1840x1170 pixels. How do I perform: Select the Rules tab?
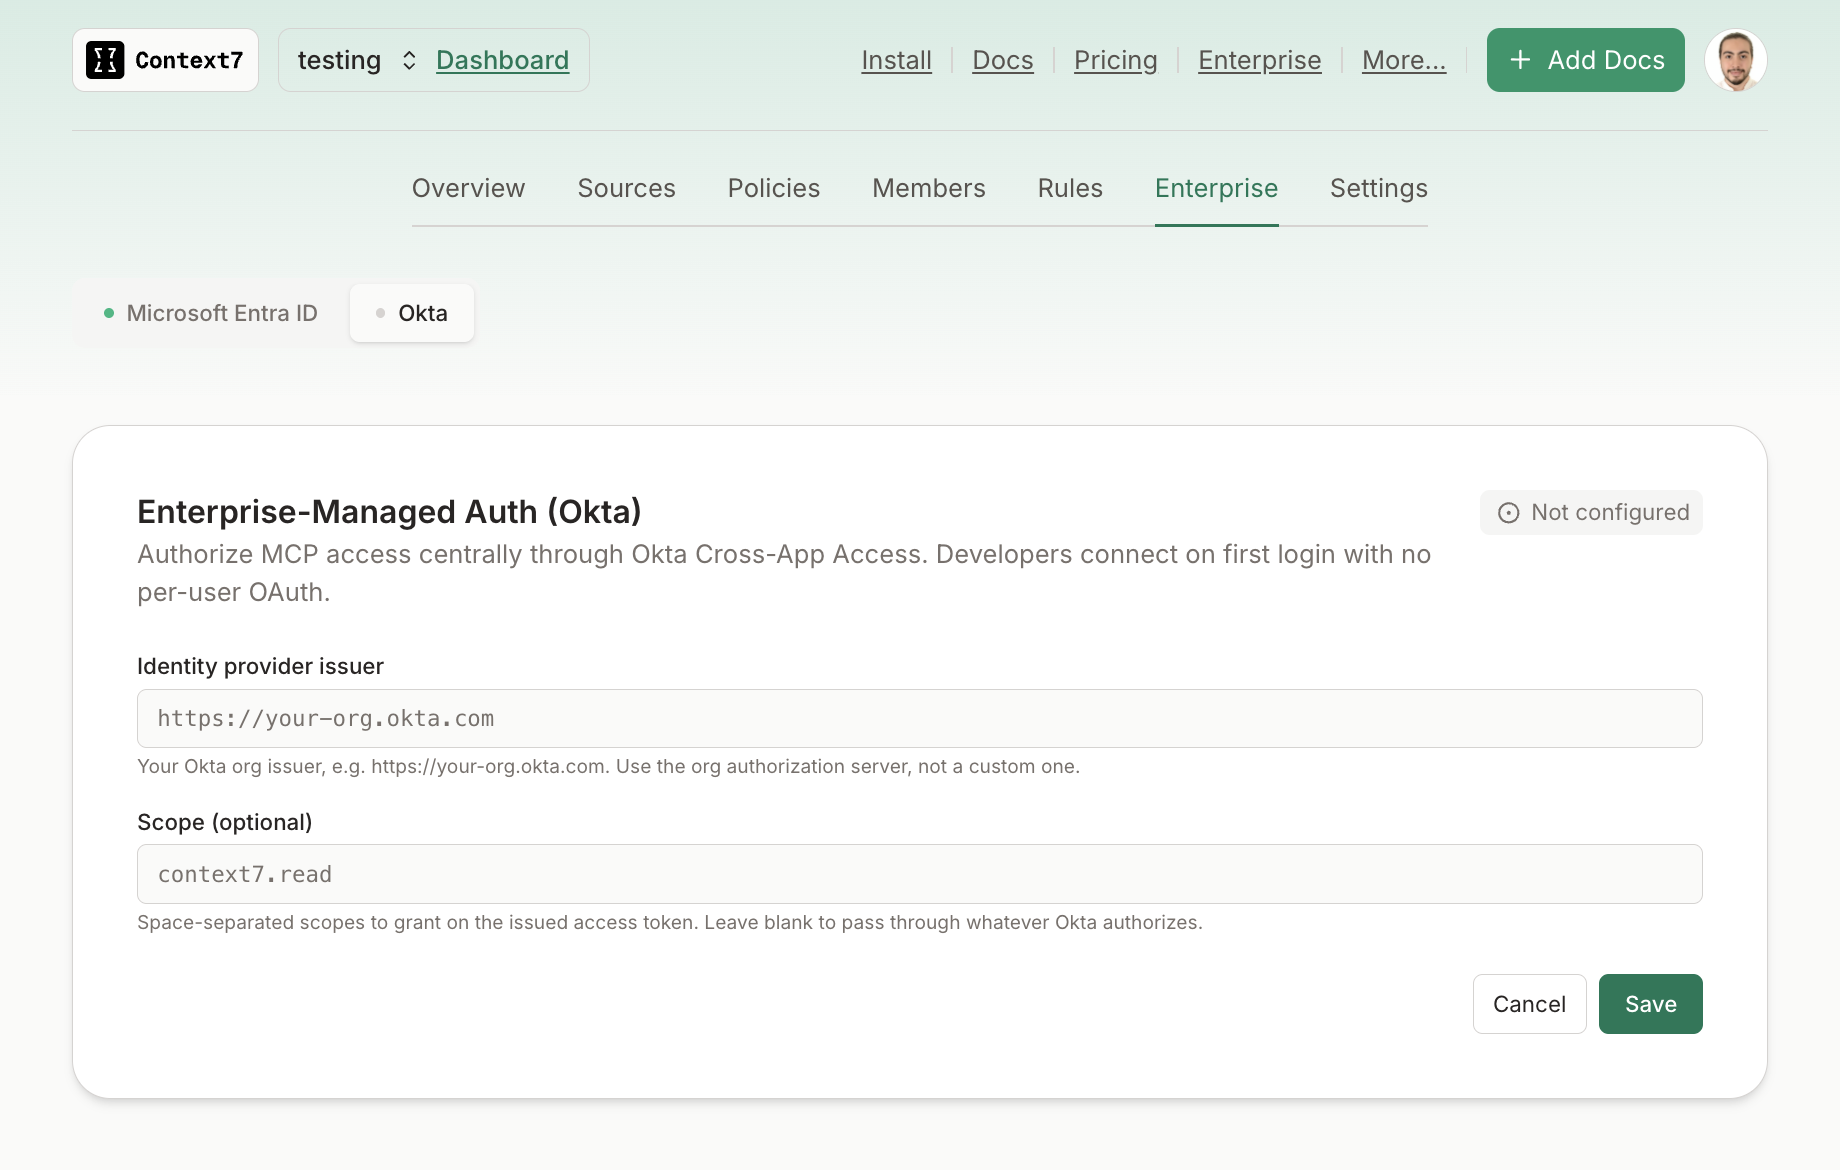coord(1069,188)
